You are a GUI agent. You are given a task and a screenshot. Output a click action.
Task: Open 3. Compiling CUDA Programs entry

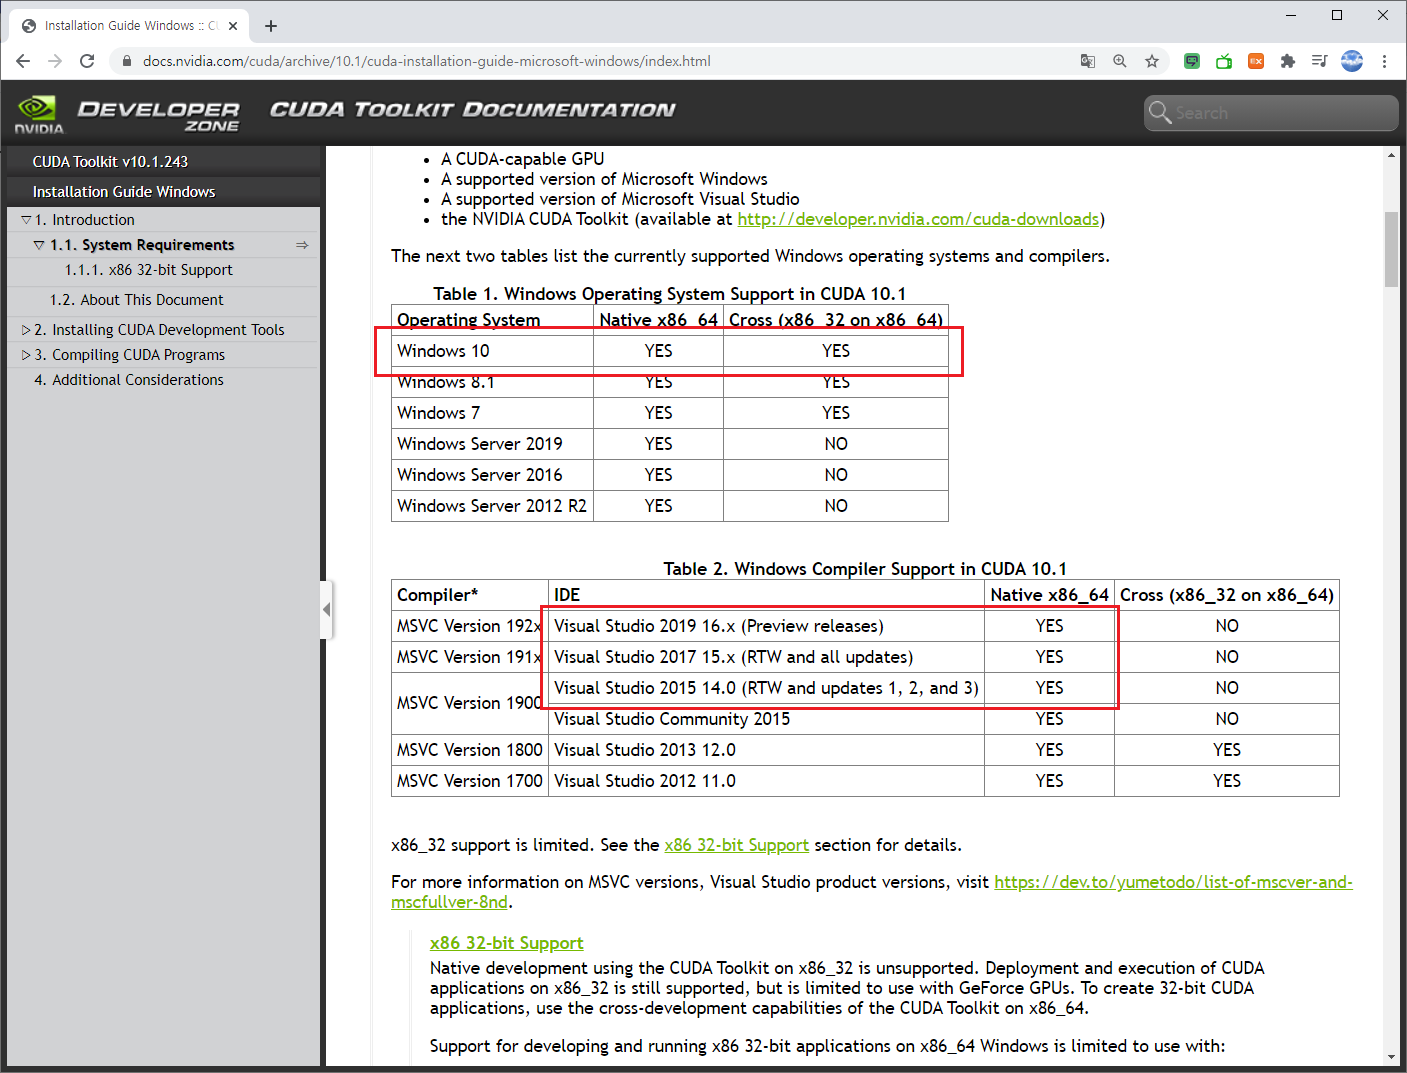pyautogui.click(x=130, y=354)
